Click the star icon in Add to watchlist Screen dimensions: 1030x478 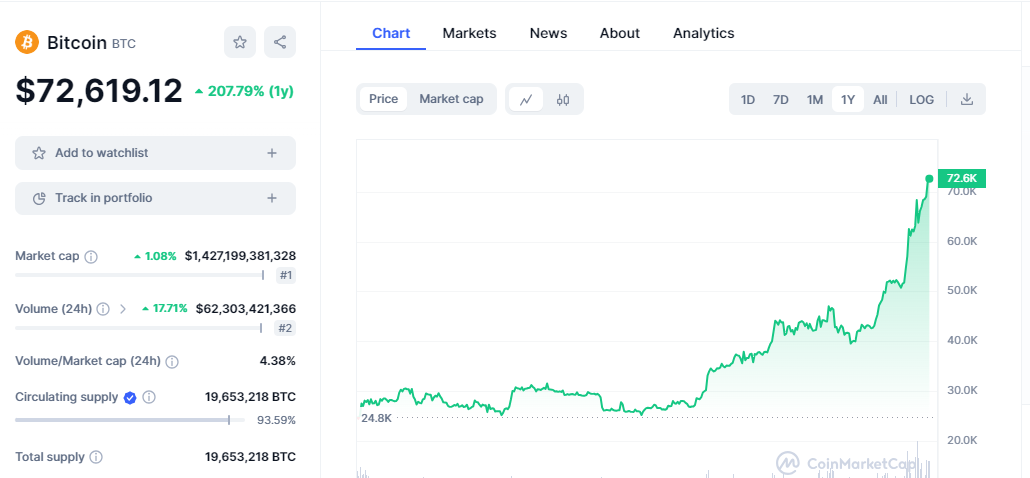(x=39, y=153)
